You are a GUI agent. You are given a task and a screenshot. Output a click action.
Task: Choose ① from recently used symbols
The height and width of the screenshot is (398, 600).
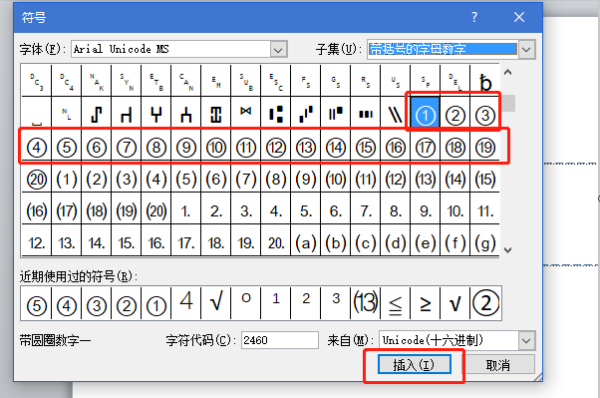click(x=156, y=304)
